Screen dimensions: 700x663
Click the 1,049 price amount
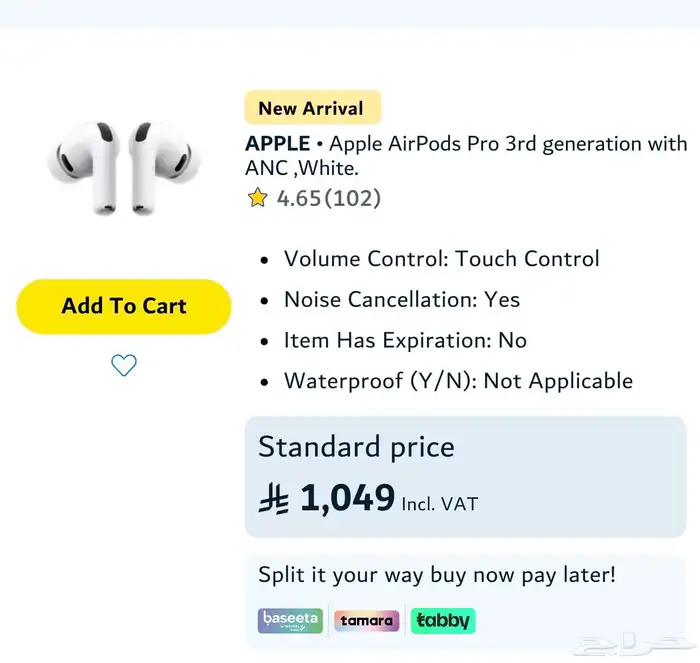click(347, 497)
